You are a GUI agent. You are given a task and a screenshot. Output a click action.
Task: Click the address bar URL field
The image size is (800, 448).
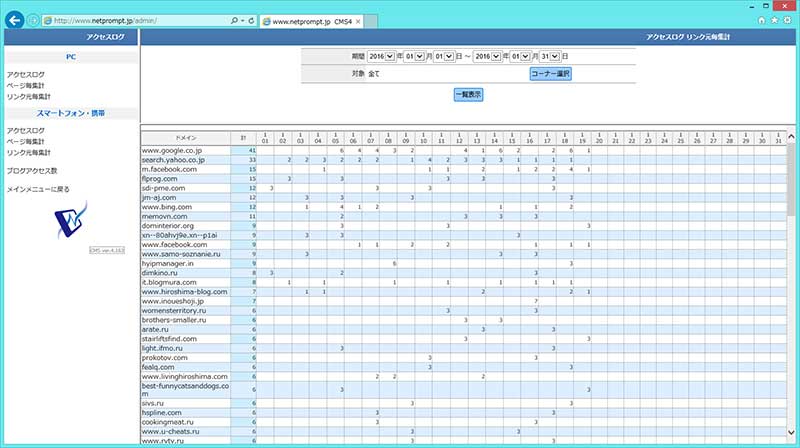136,21
